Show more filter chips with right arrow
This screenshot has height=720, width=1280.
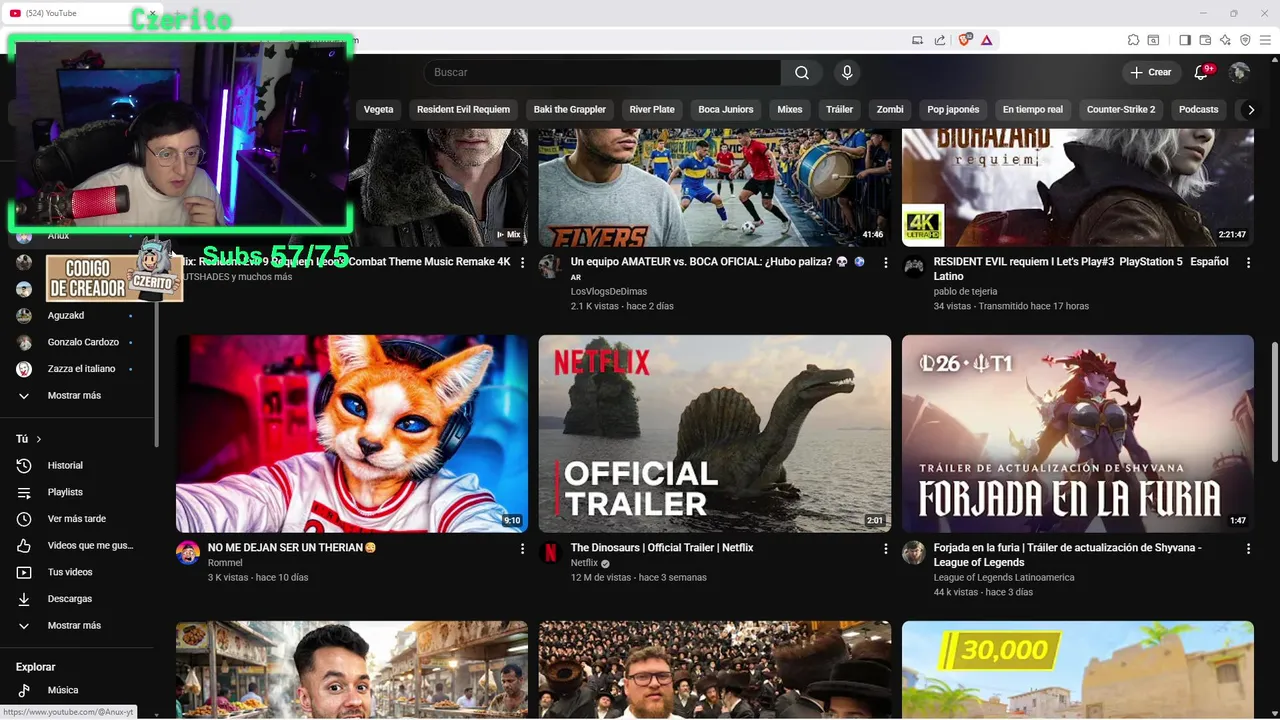point(1250,110)
